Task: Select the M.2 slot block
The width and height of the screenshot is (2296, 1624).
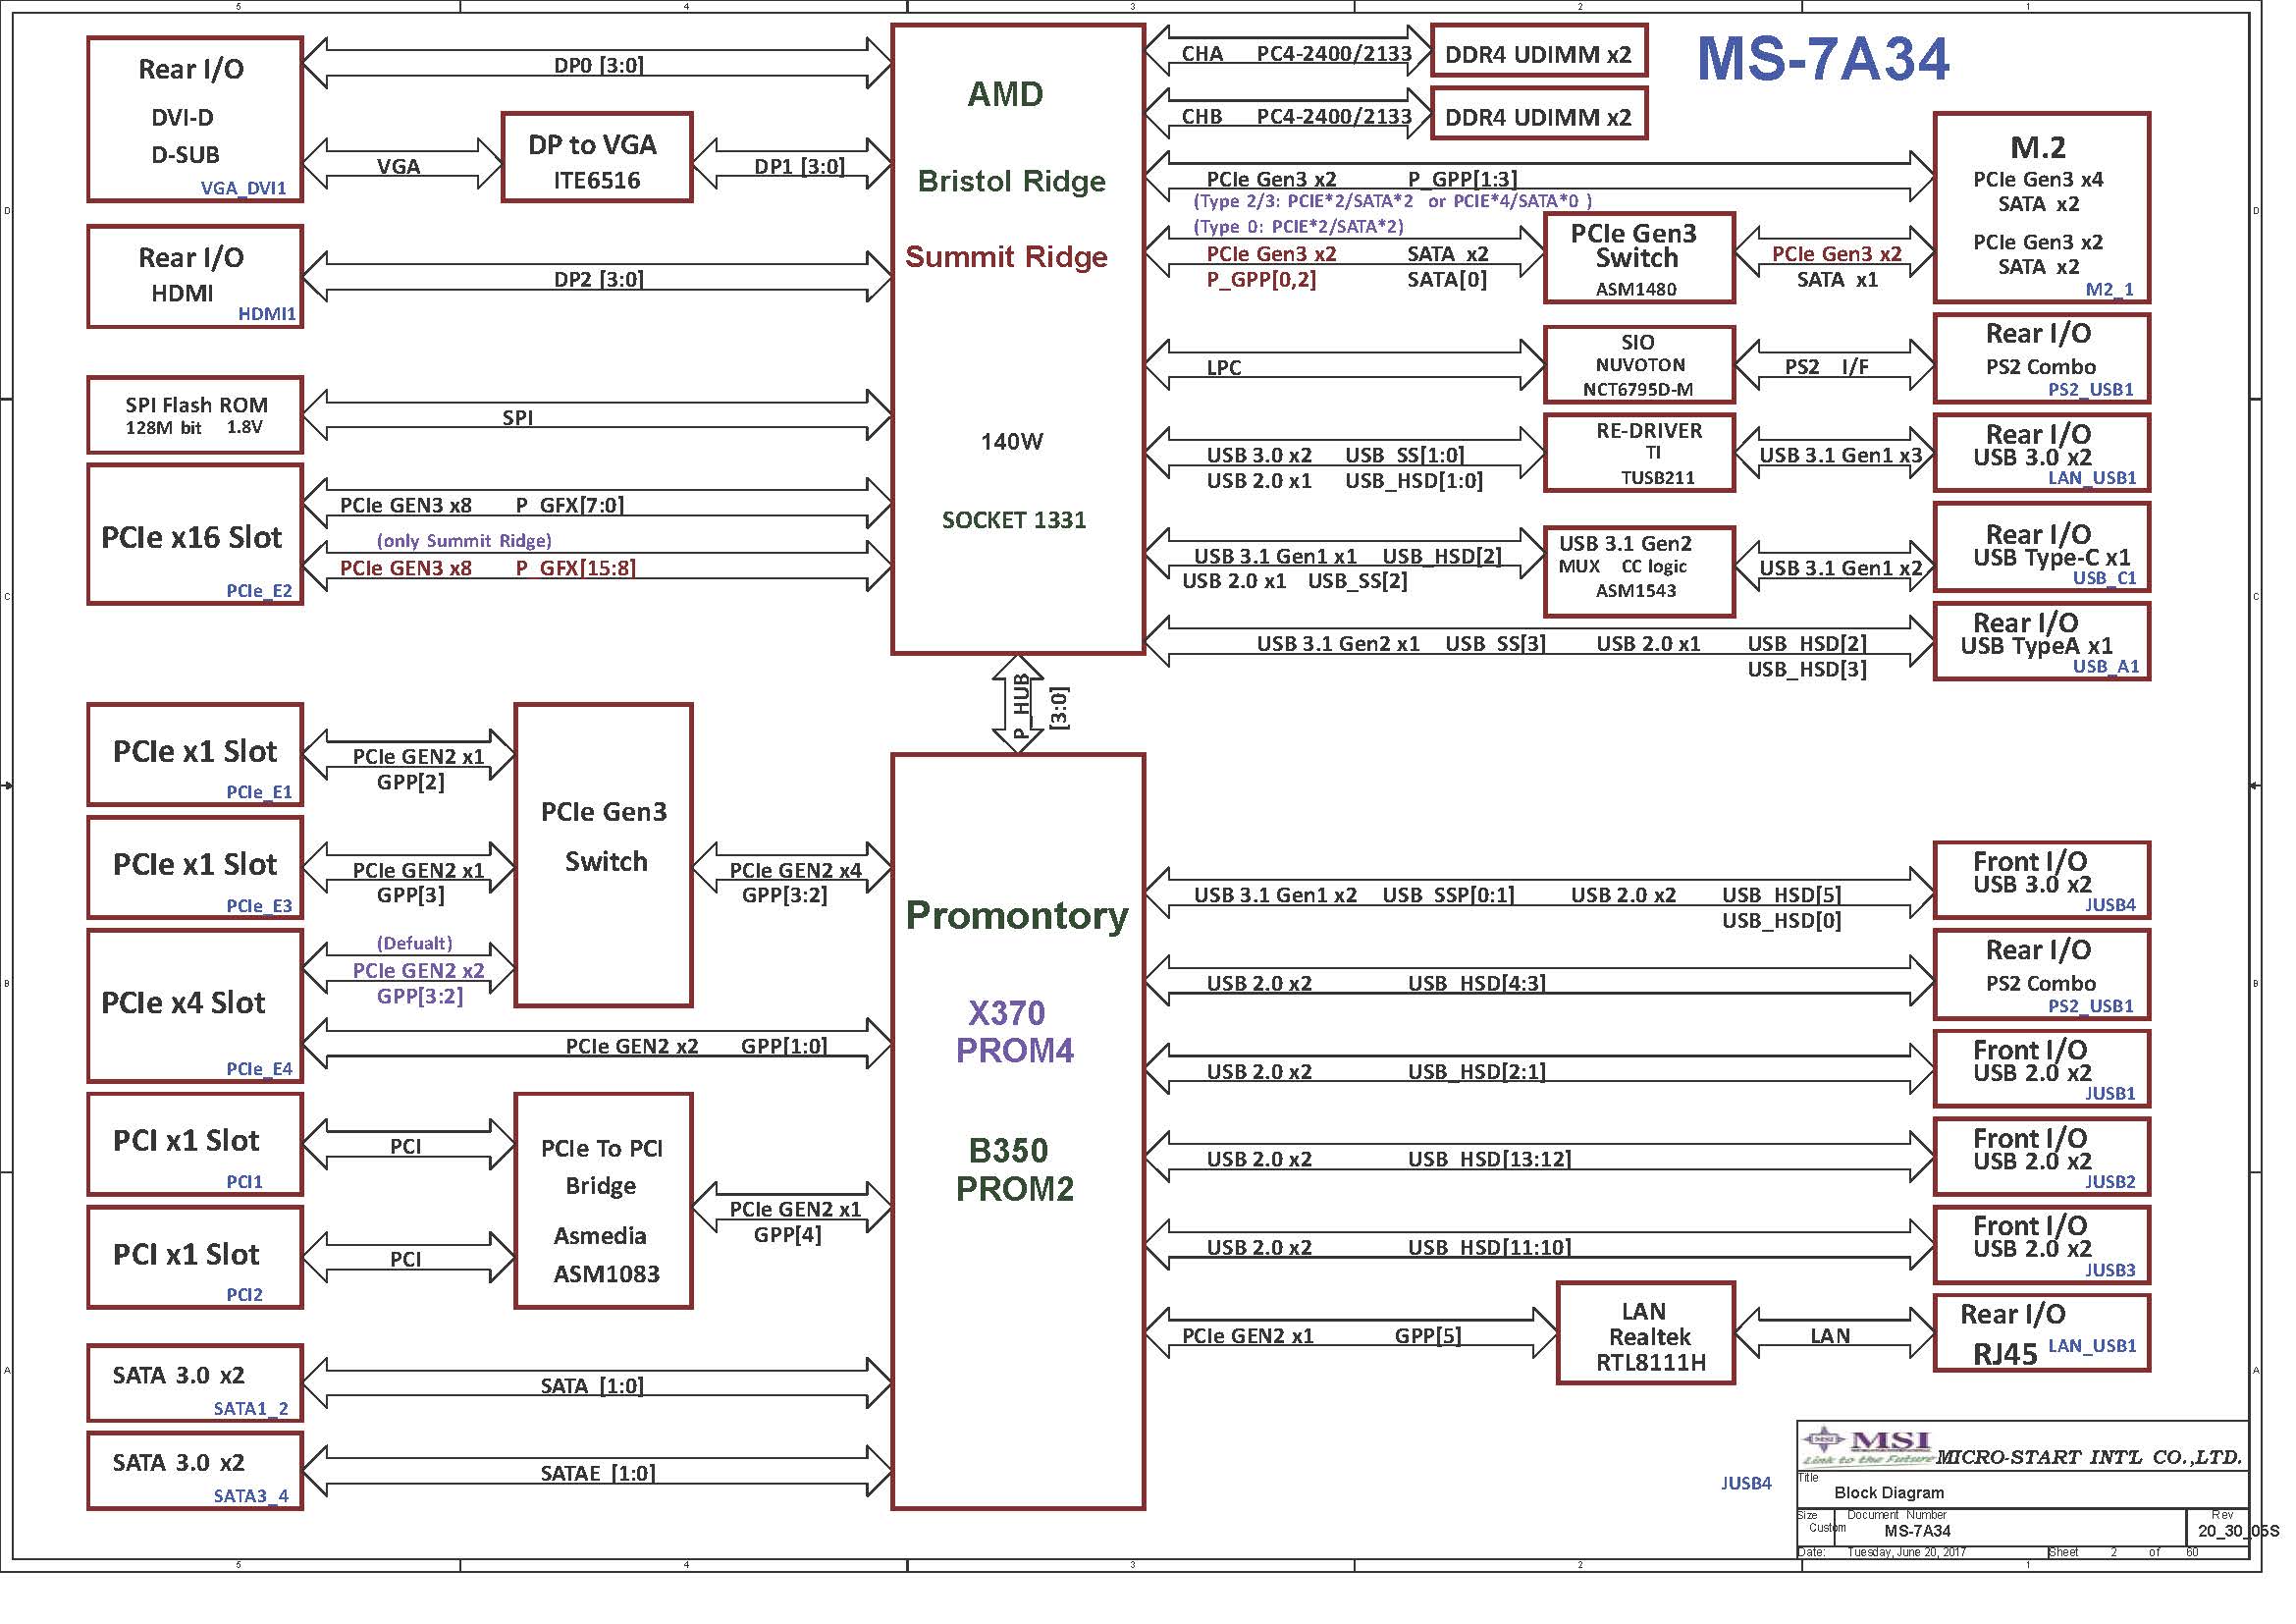Action: point(2040,207)
